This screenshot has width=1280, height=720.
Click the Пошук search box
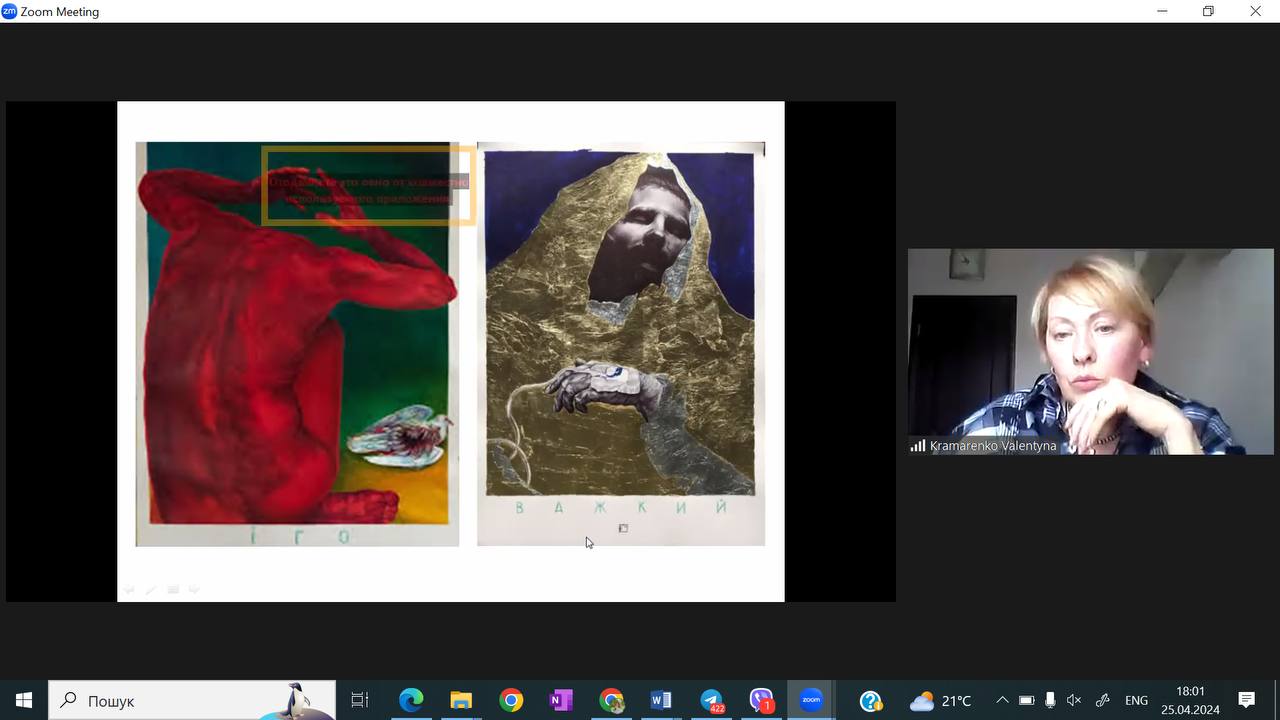[x=192, y=700]
